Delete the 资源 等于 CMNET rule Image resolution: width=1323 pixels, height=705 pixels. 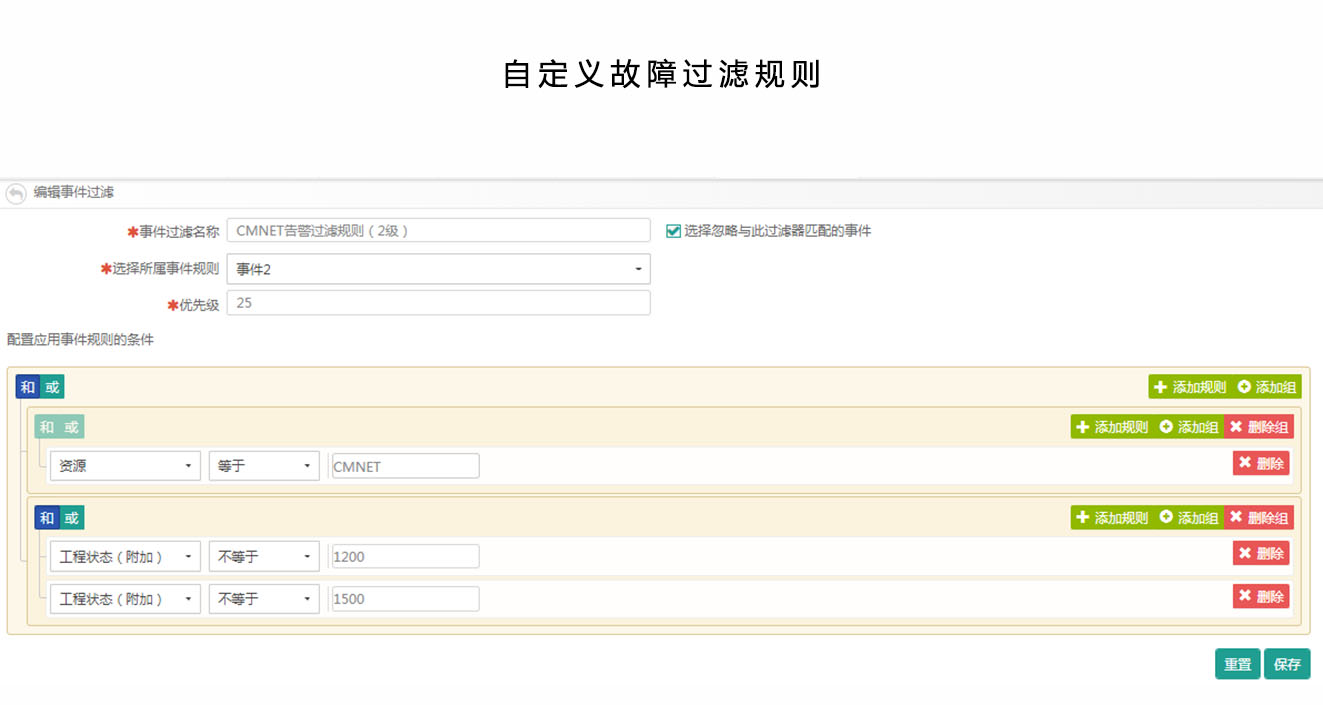click(x=1260, y=463)
